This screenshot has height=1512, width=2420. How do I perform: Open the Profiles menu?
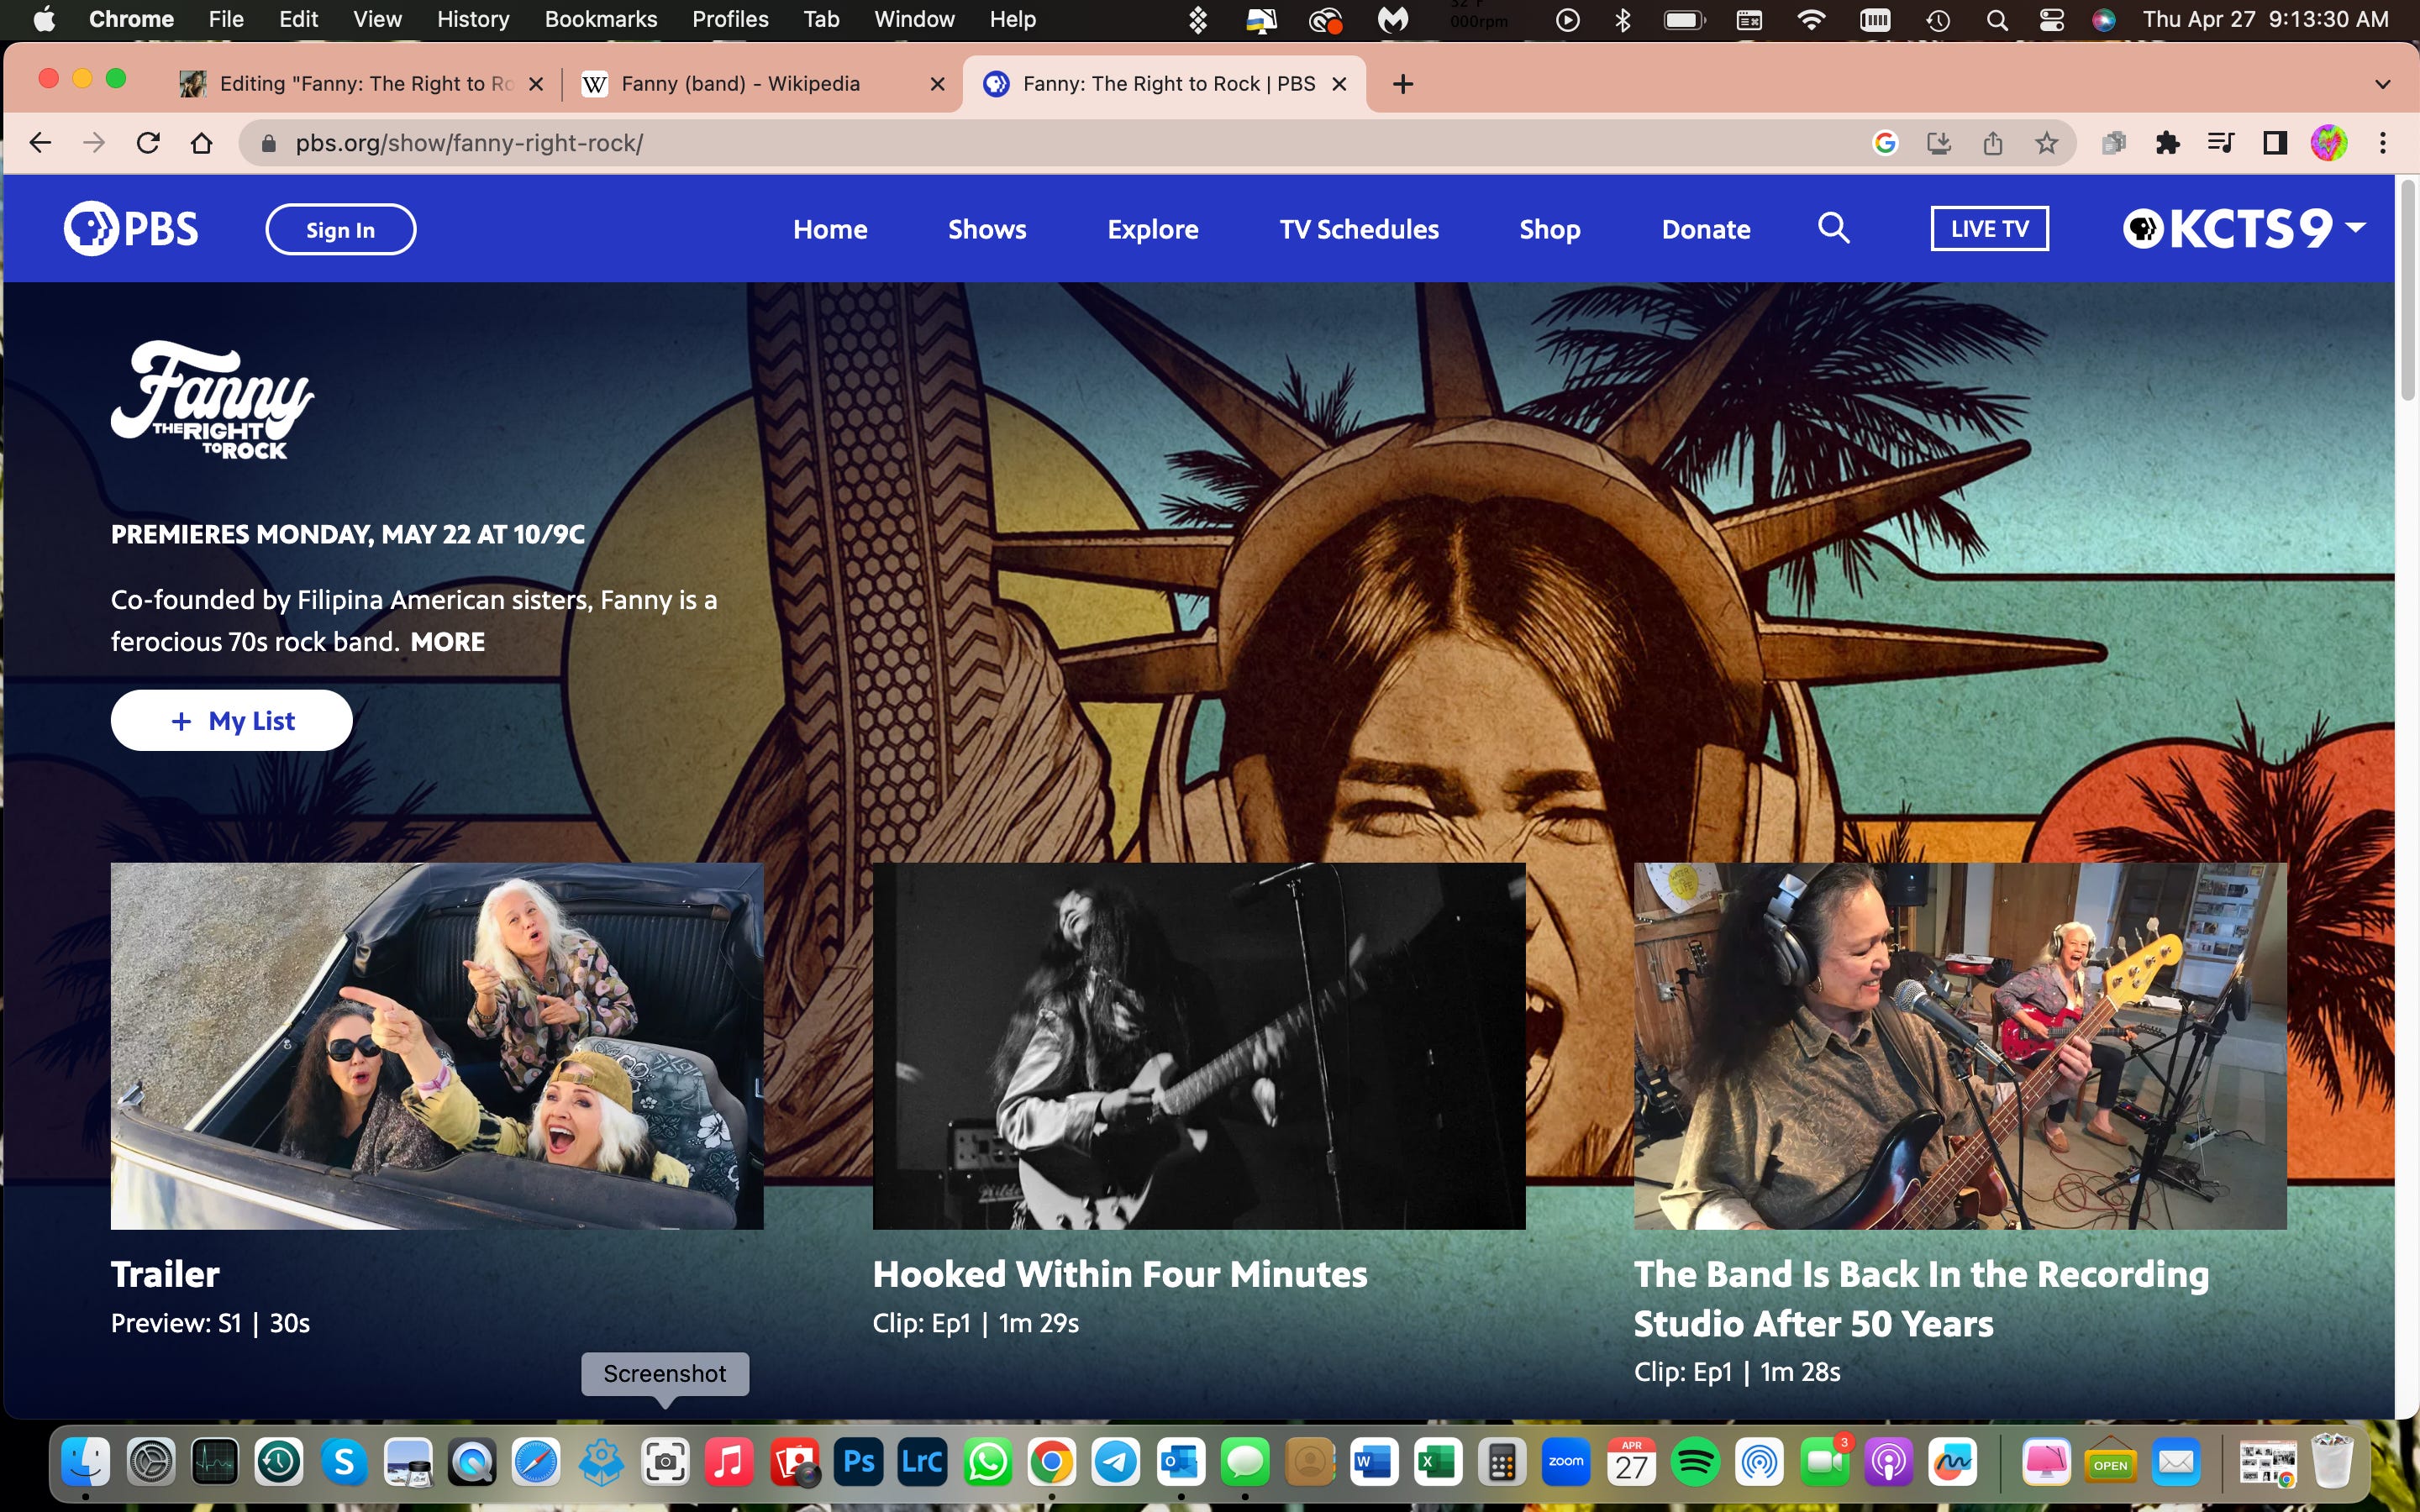(x=730, y=19)
